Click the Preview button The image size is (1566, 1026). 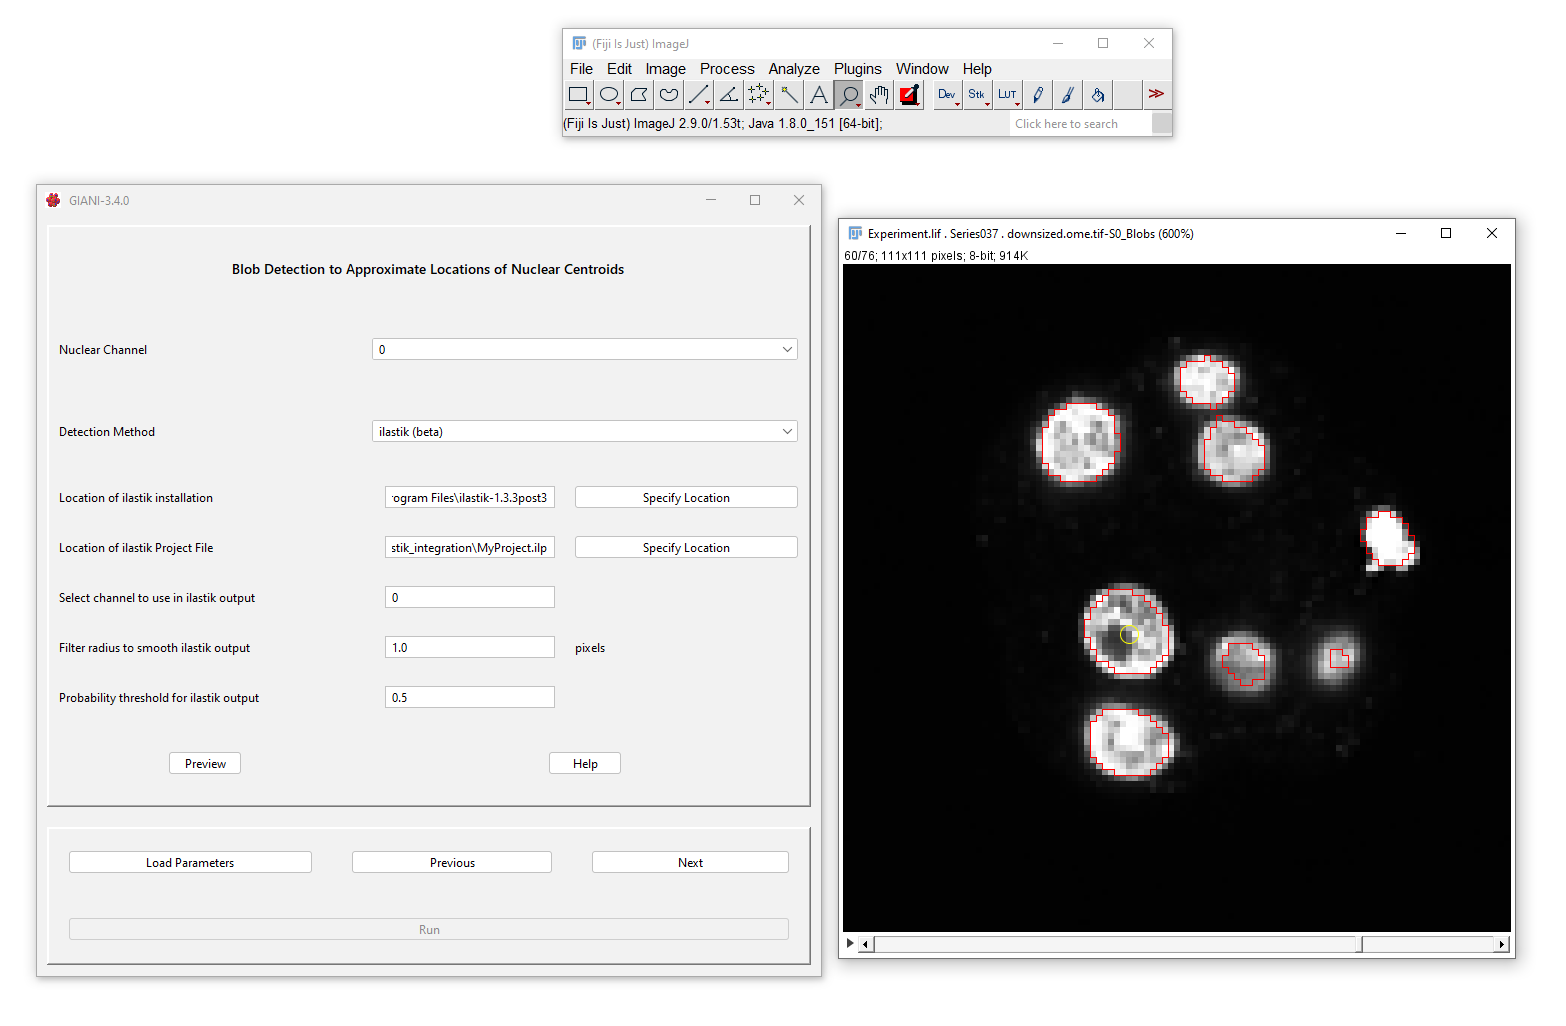coord(205,763)
